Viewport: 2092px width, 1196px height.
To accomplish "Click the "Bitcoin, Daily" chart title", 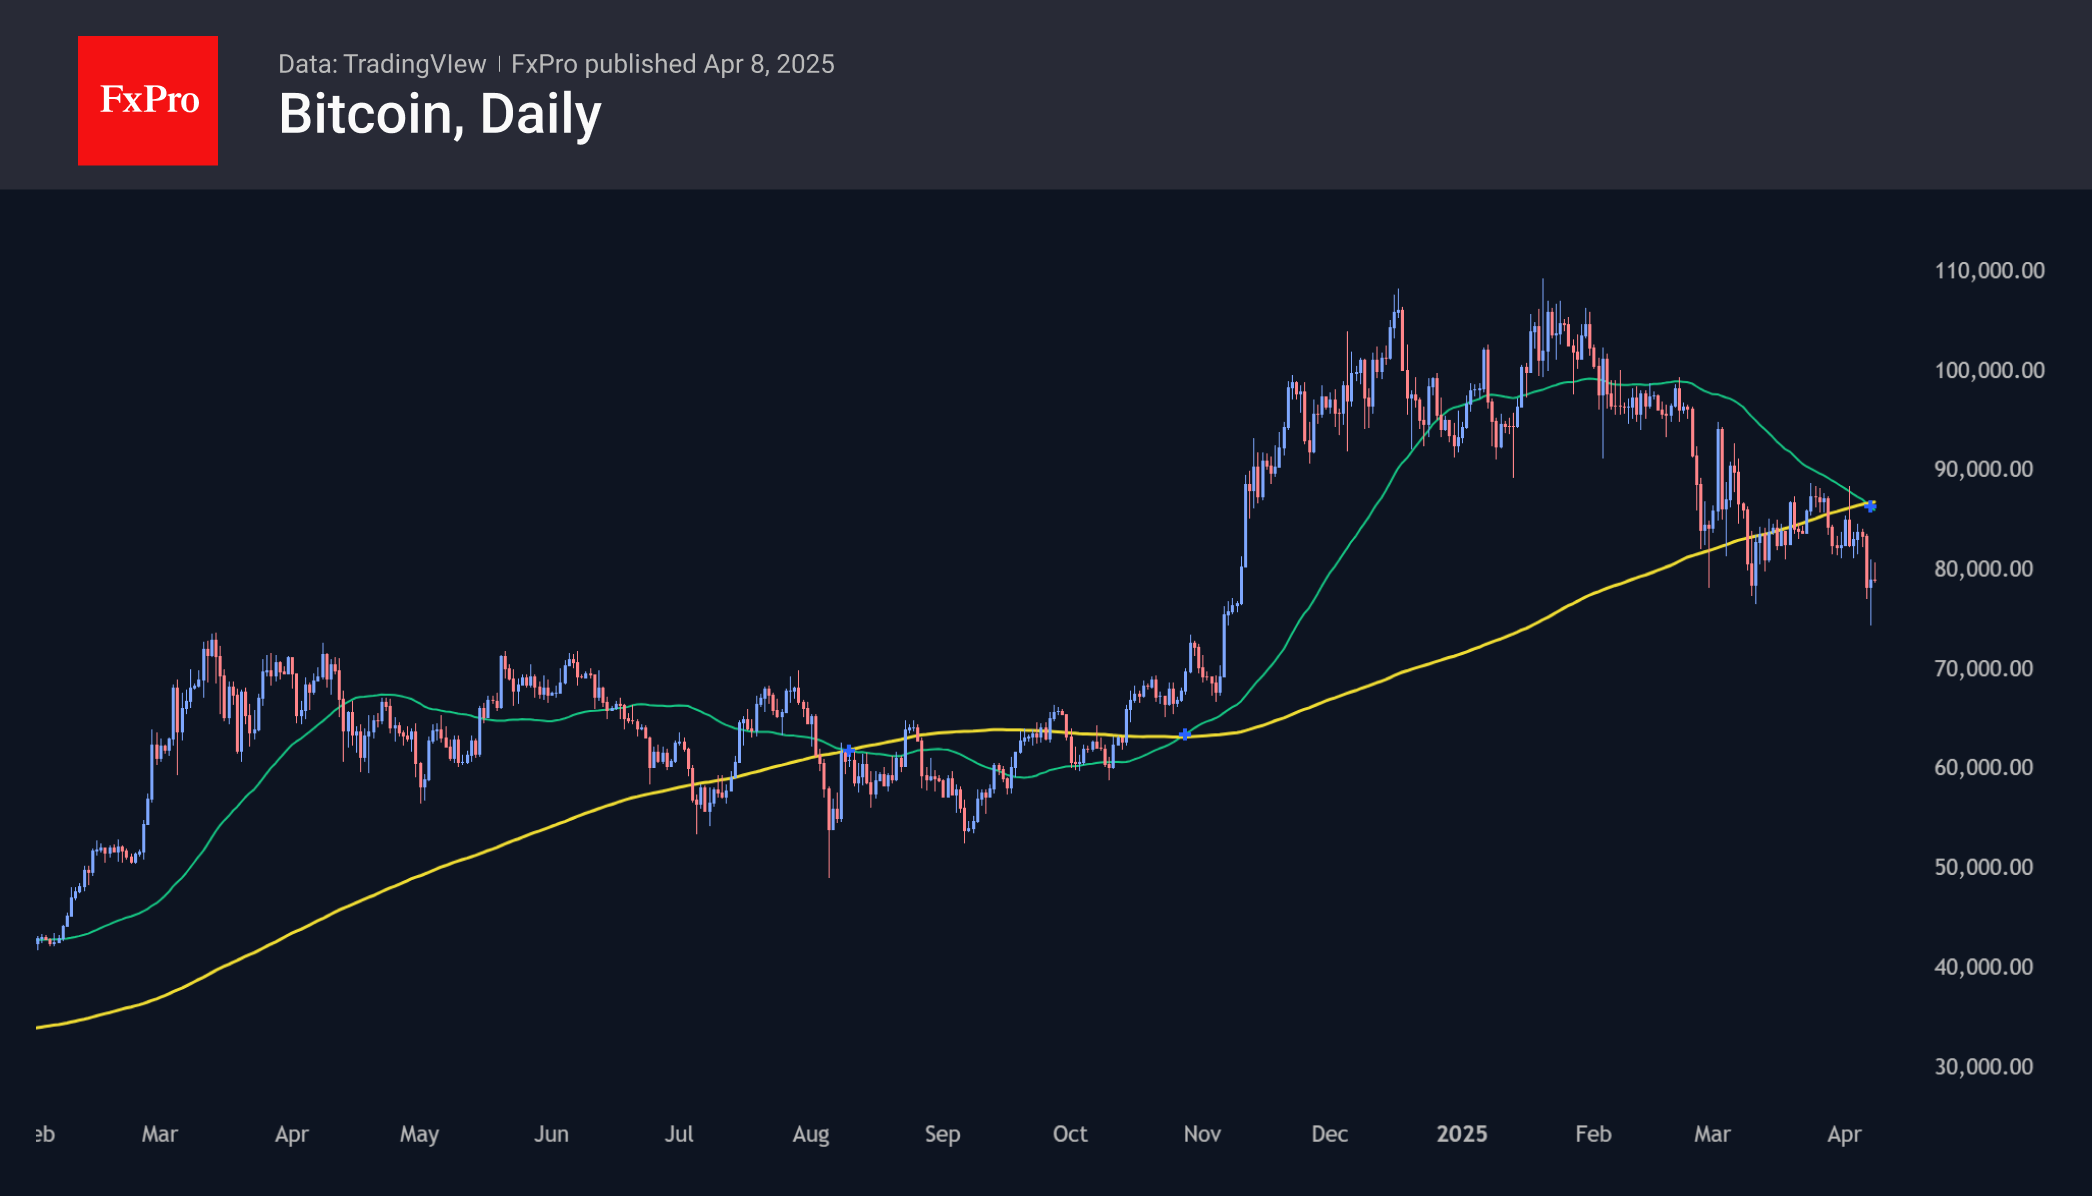I will 440,114.
